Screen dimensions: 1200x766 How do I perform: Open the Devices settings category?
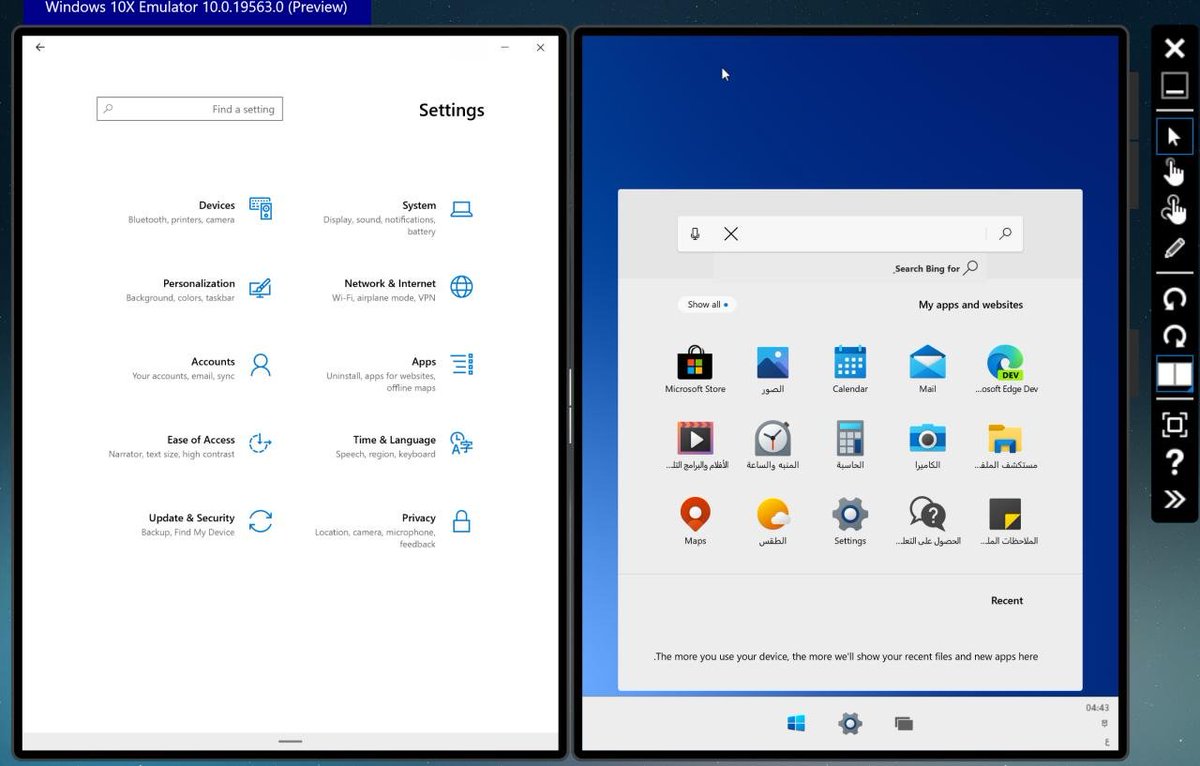(200, 211)
